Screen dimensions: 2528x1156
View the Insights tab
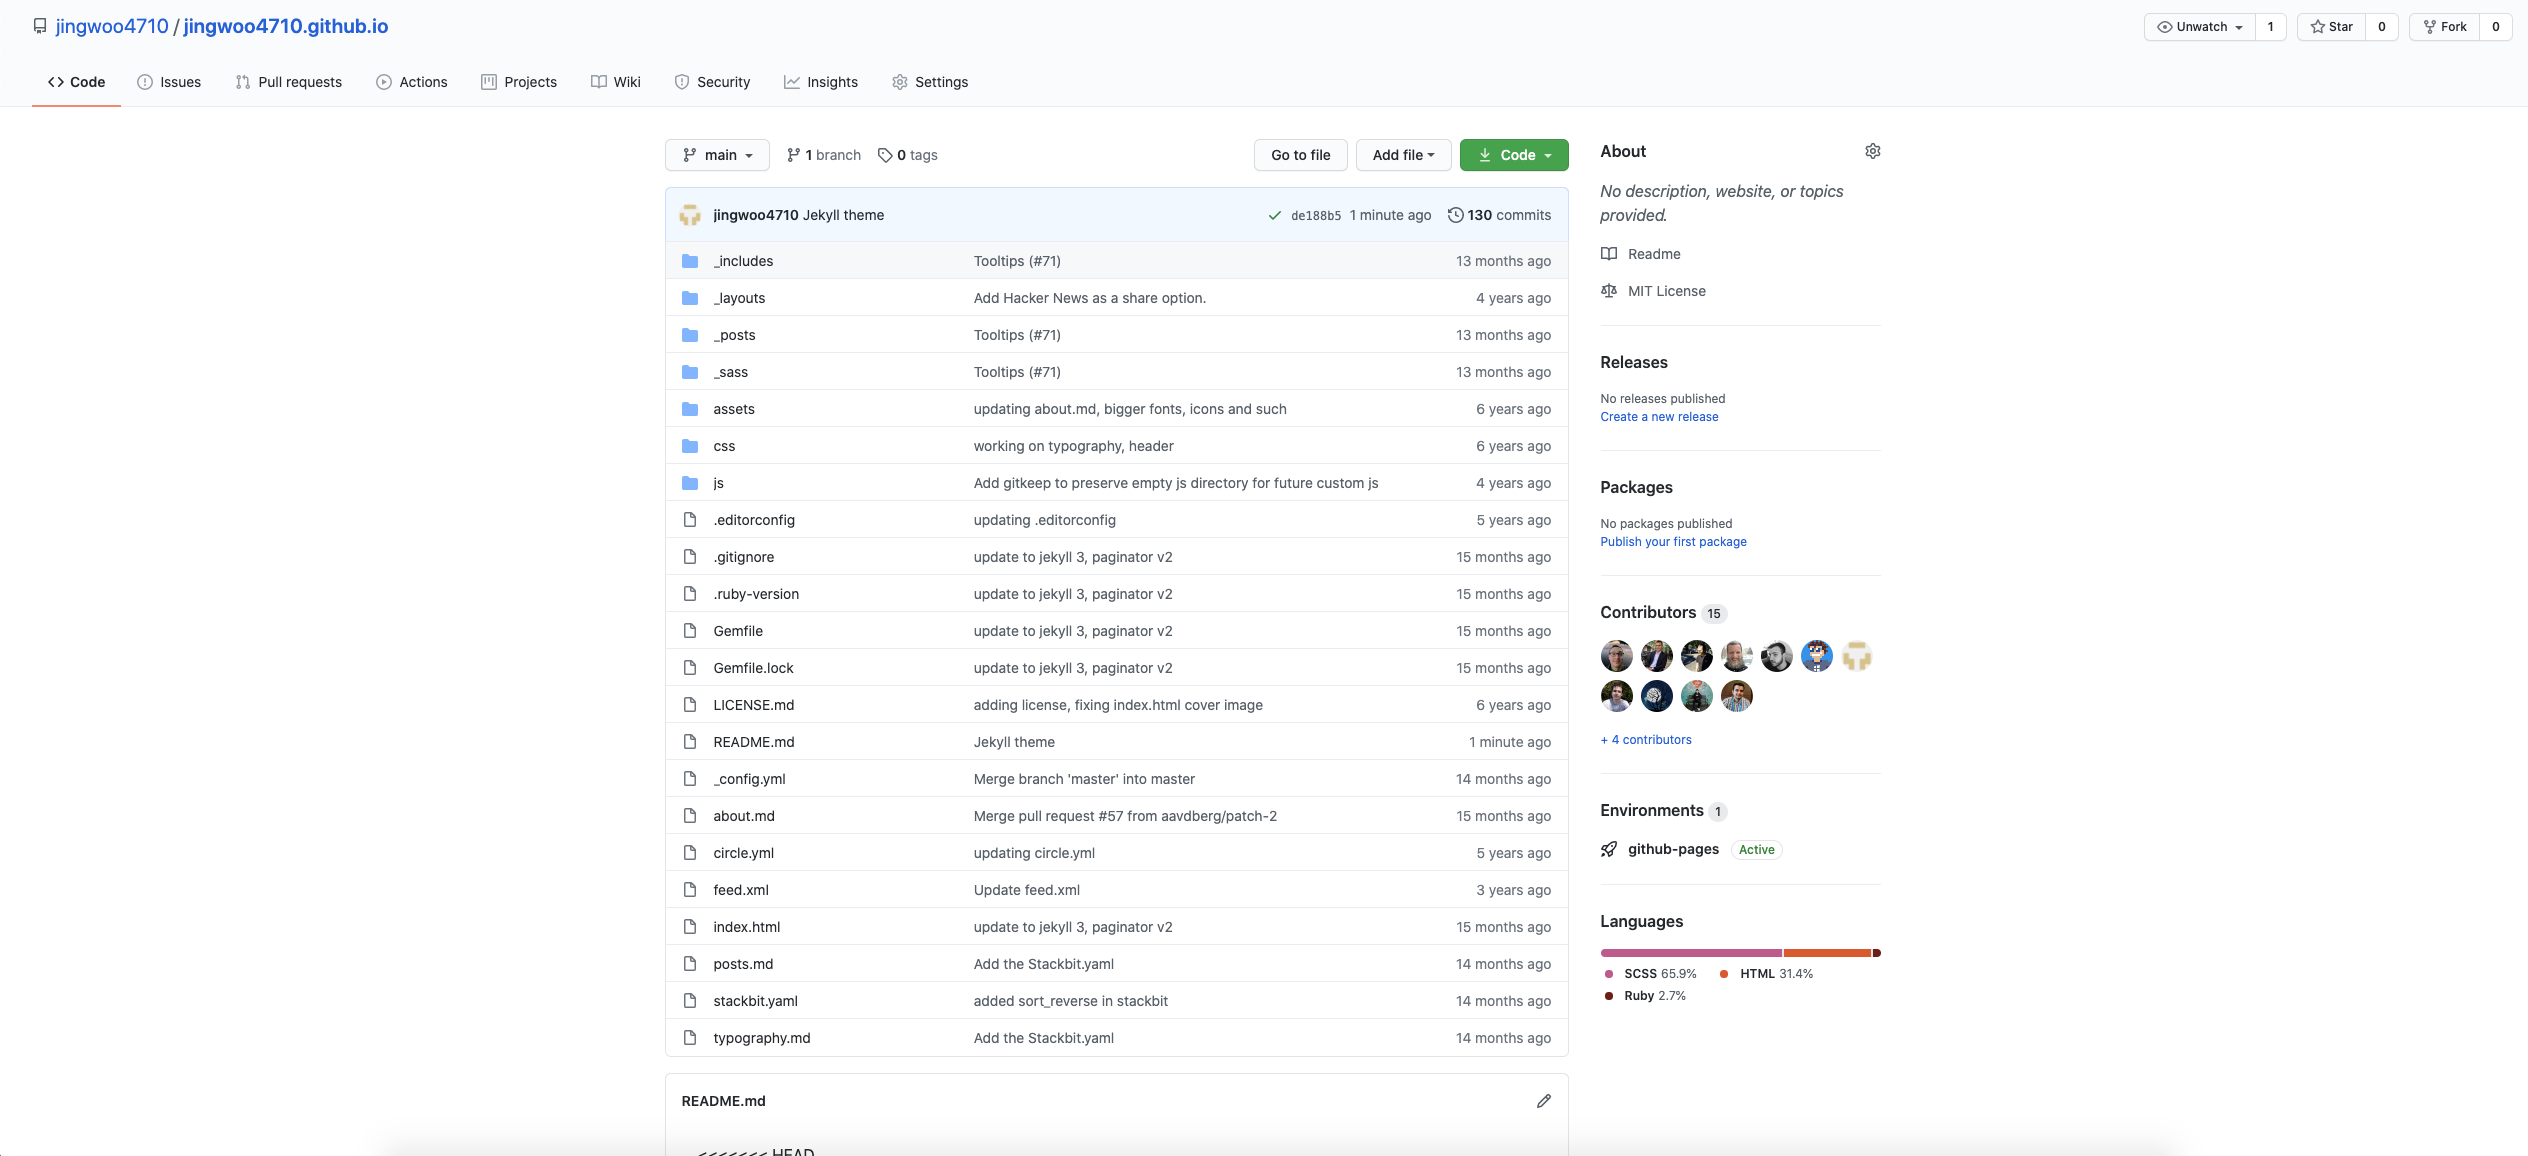(820, 82)
